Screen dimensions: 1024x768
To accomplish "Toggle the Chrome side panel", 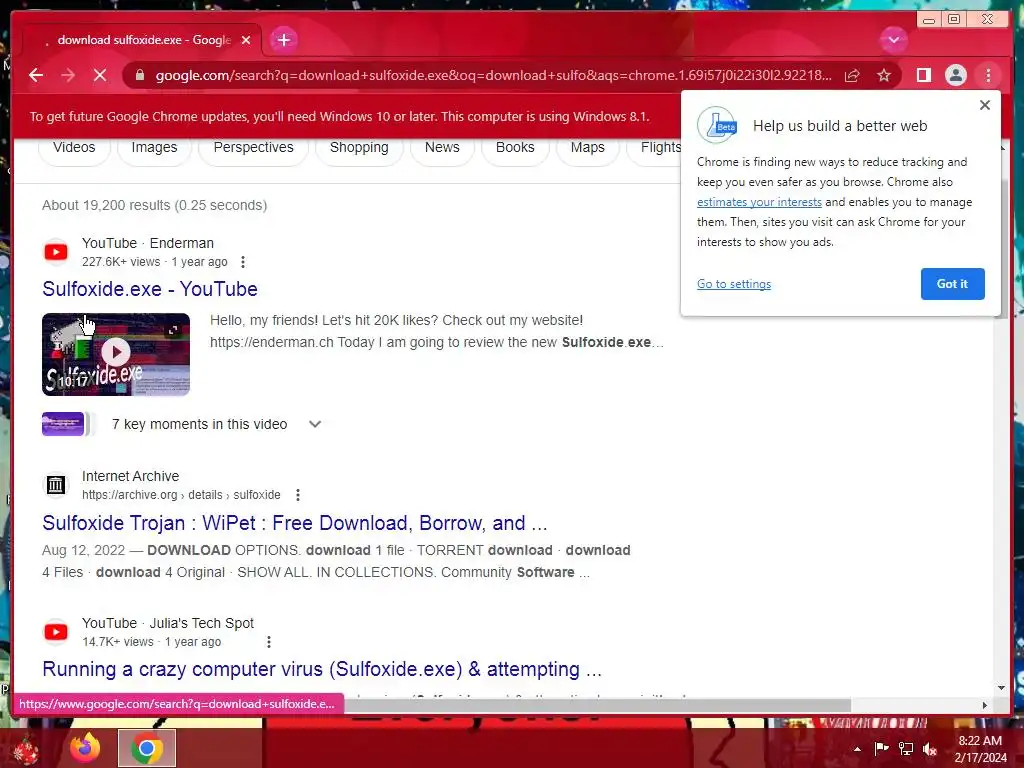I will click(923, 75).
